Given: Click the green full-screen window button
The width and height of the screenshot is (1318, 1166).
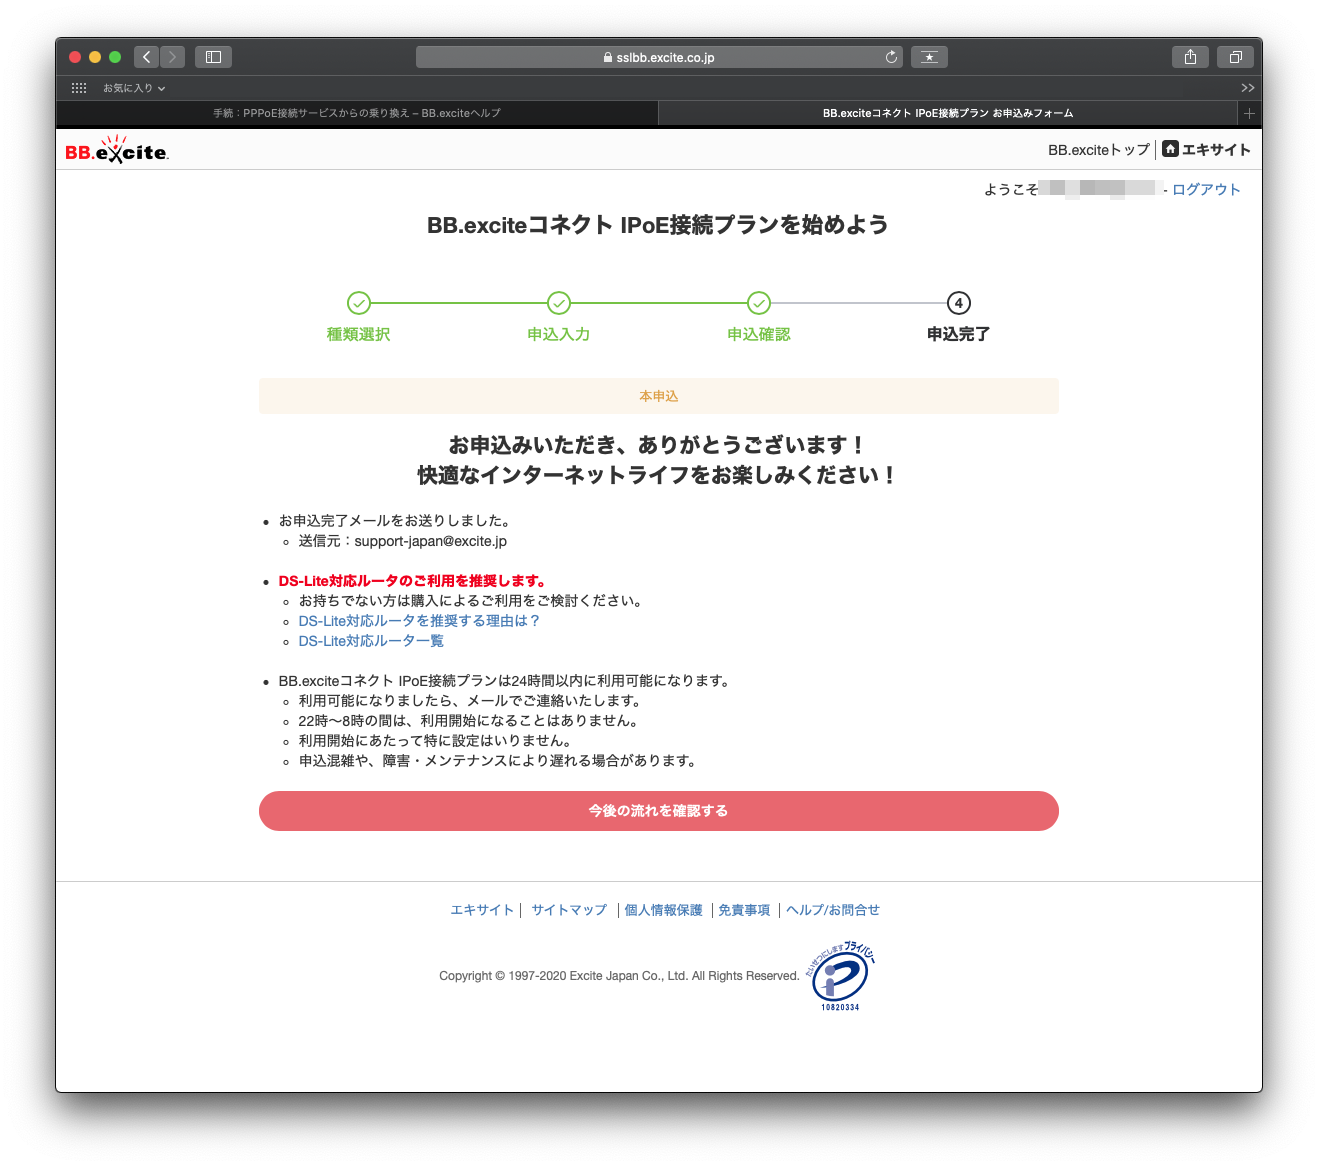Looking at the screenshot, I should click(x=115, y=57).
